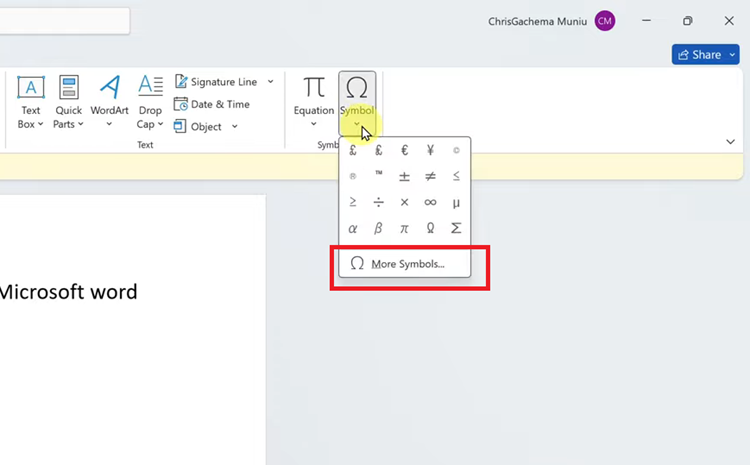750x465 pixels.
Task: Open the Text Box gallery
Action: [31, 102]
